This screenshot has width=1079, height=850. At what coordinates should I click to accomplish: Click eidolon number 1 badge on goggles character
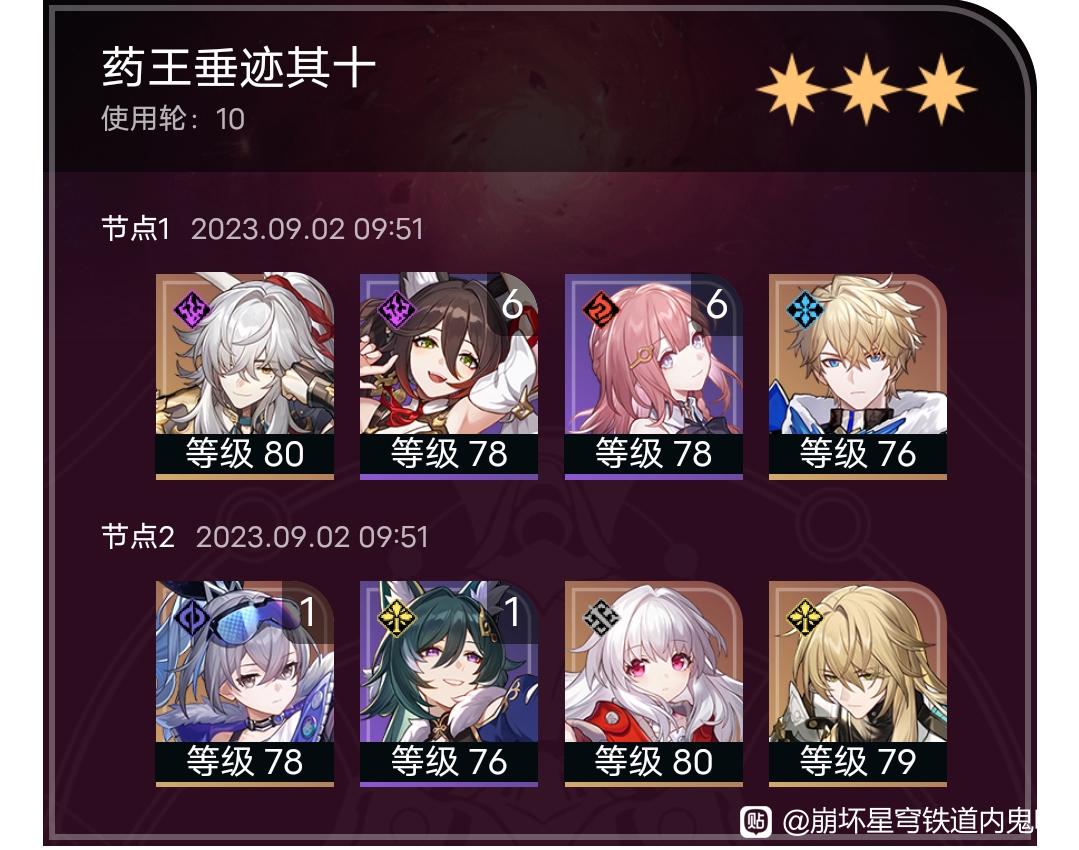click(x=308, y=611)
